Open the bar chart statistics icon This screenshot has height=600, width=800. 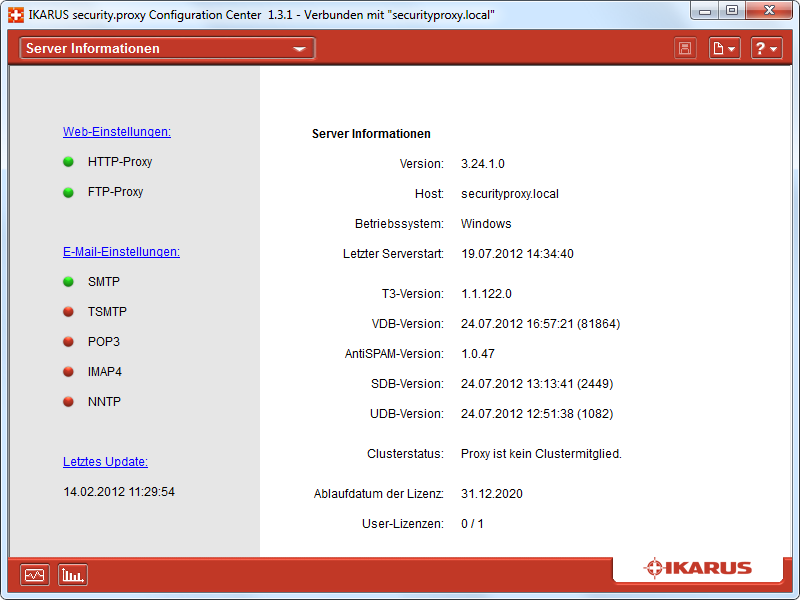click(x=73, y=575)
